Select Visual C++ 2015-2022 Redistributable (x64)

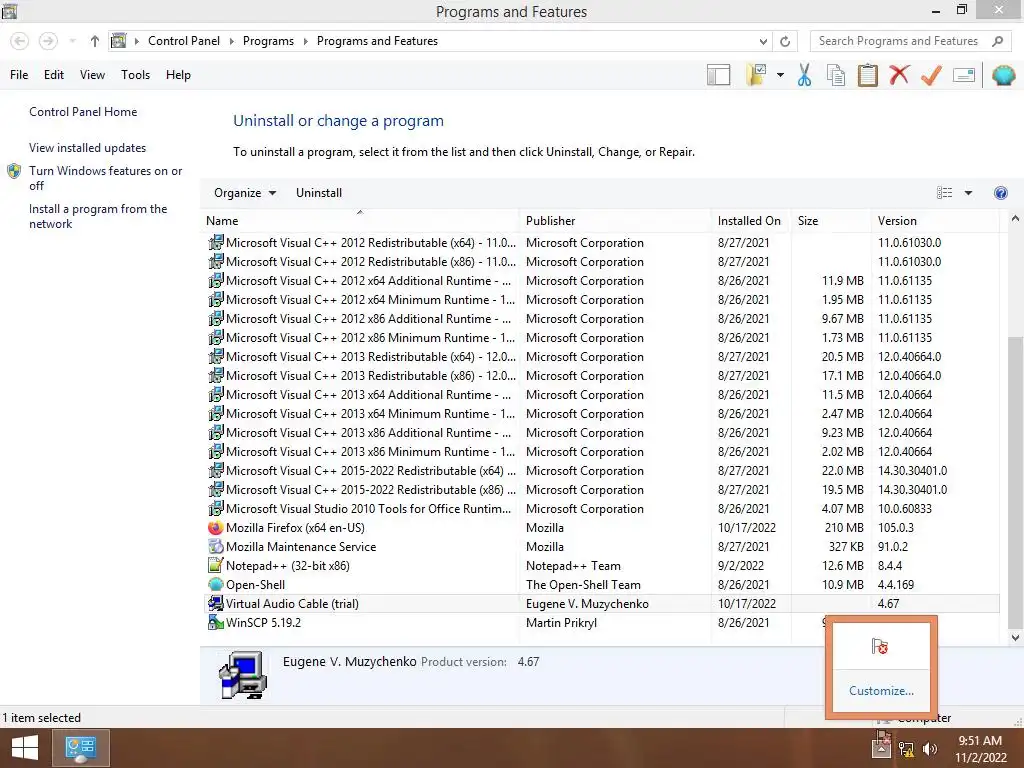[600, 471]
